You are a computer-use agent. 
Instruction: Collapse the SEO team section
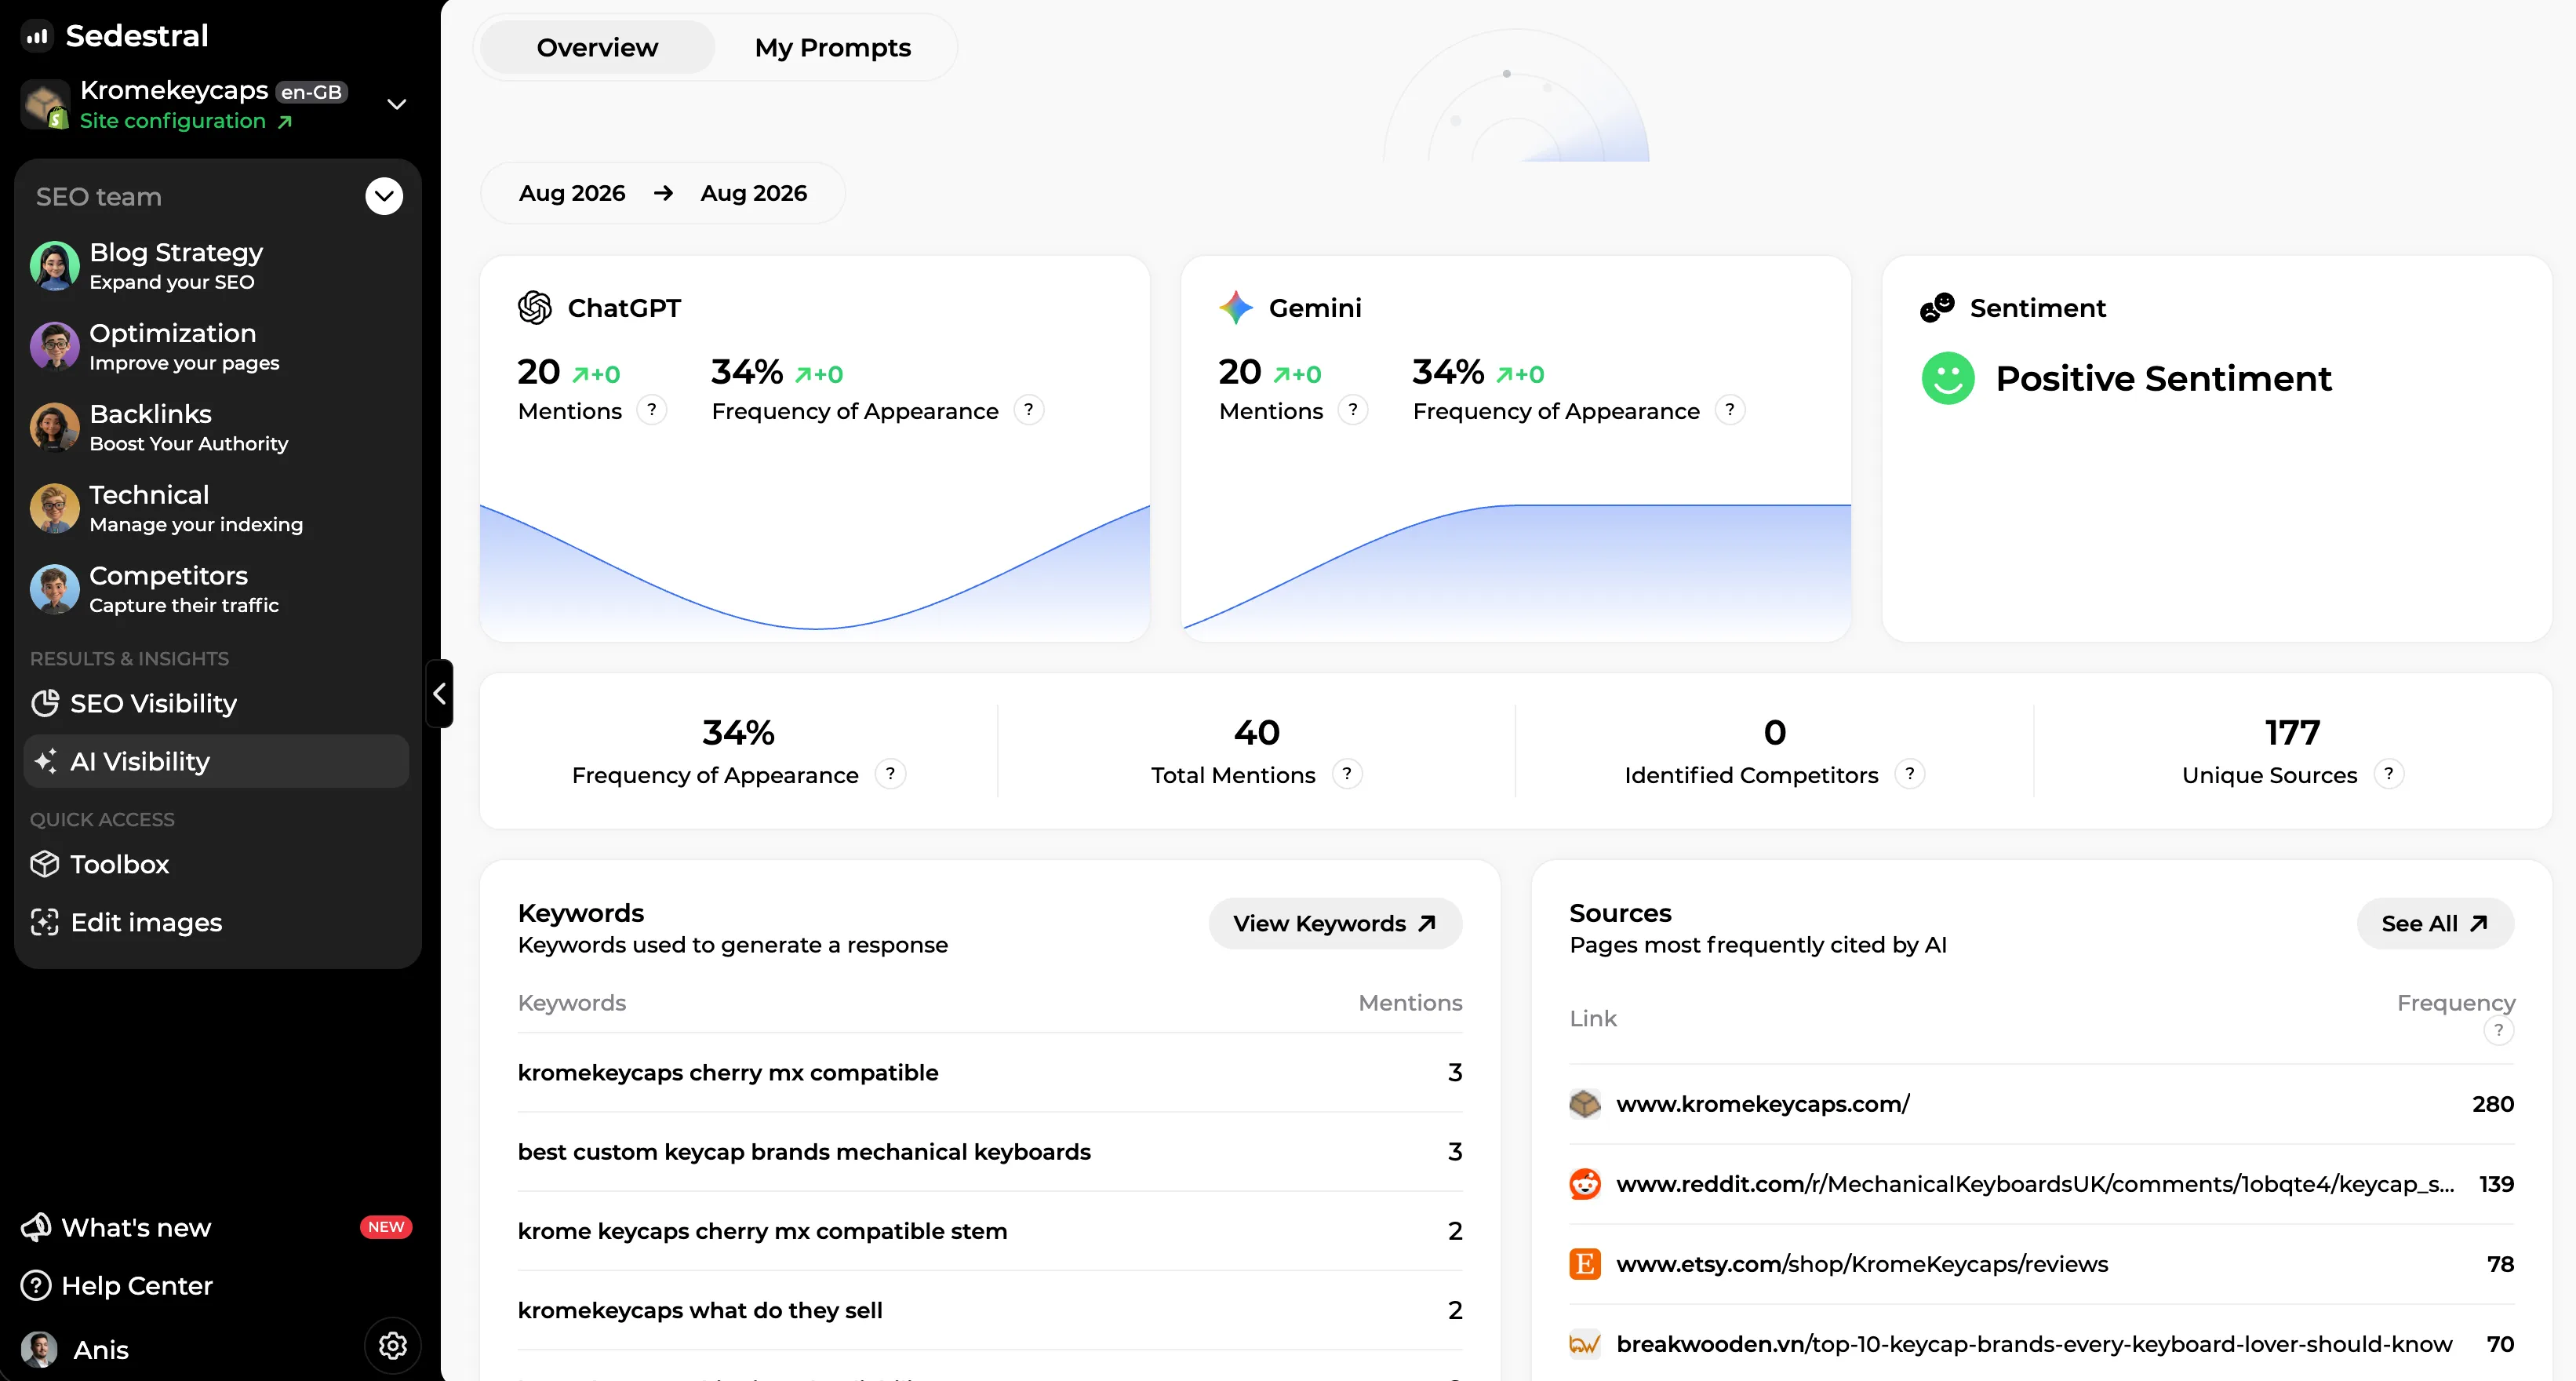click(384, 196)
